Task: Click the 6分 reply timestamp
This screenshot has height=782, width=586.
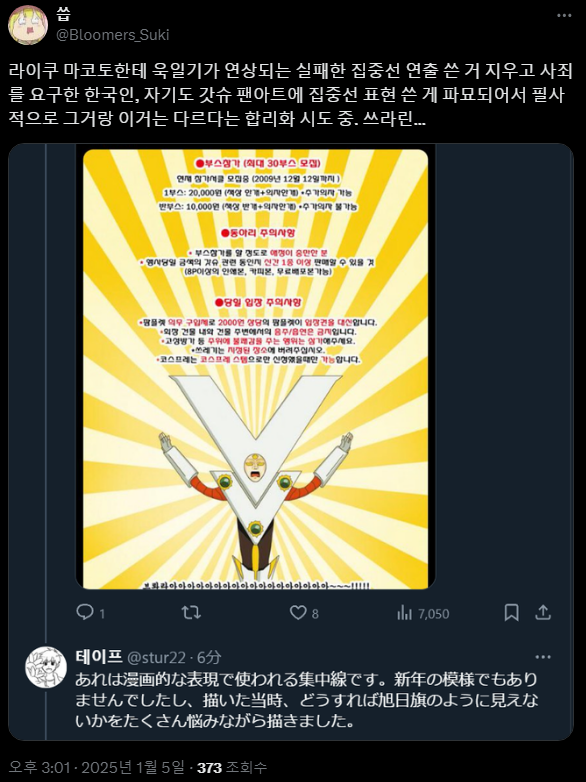Action: [209, 657]
